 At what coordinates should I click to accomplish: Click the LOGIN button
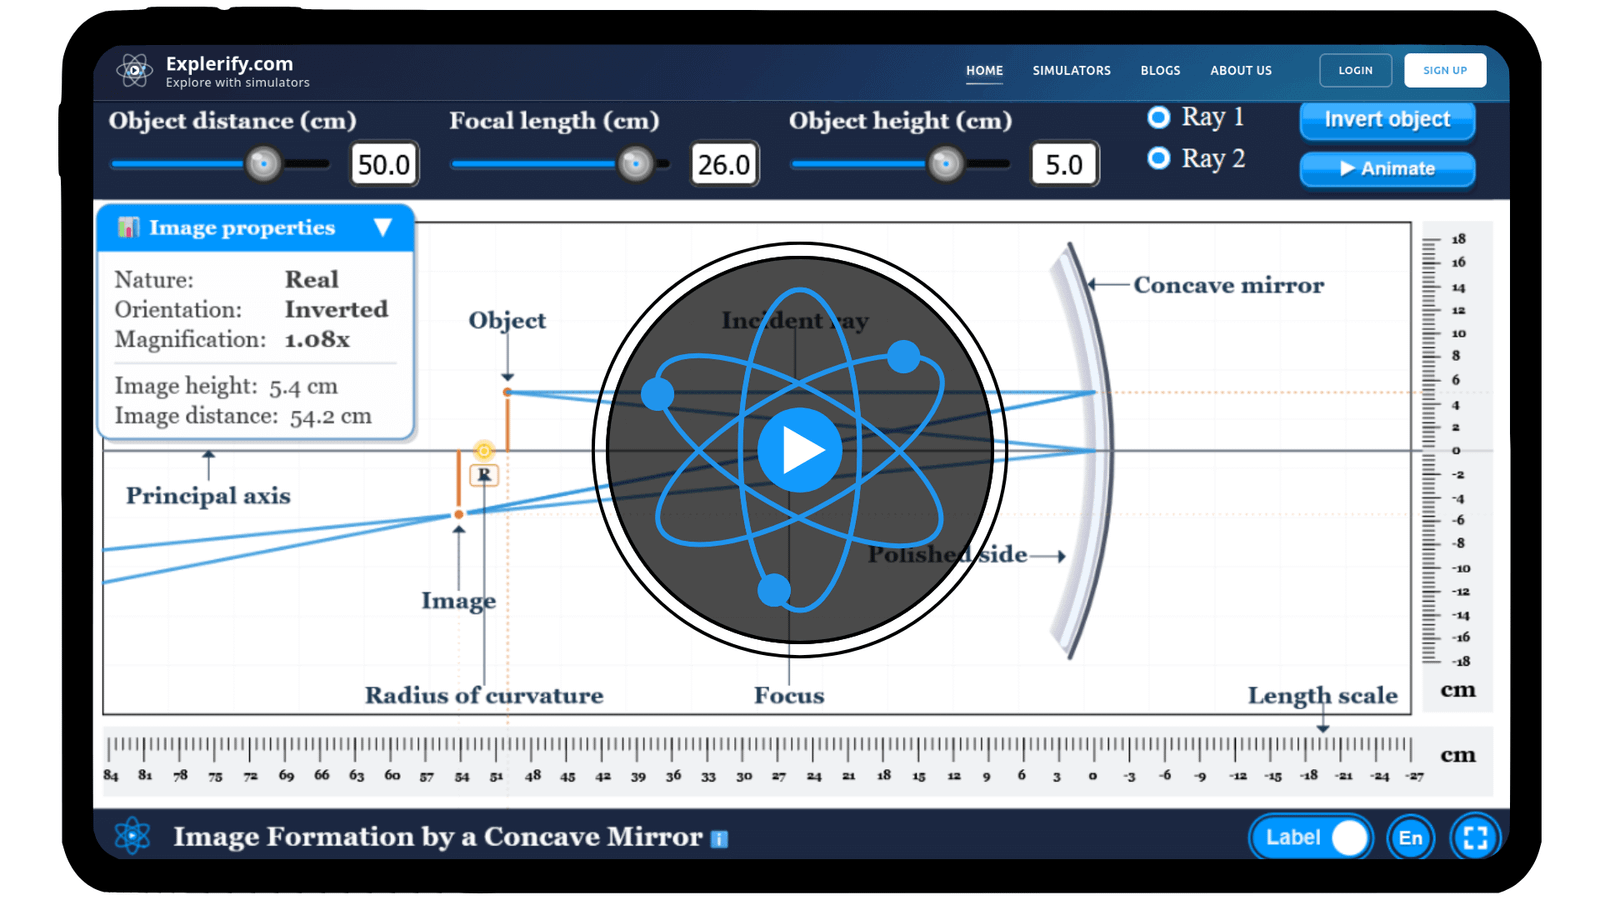click(1355, 70)
